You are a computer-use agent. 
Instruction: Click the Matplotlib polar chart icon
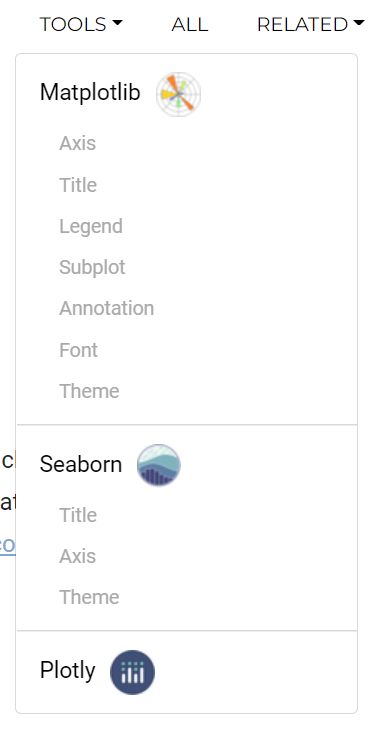178,94
